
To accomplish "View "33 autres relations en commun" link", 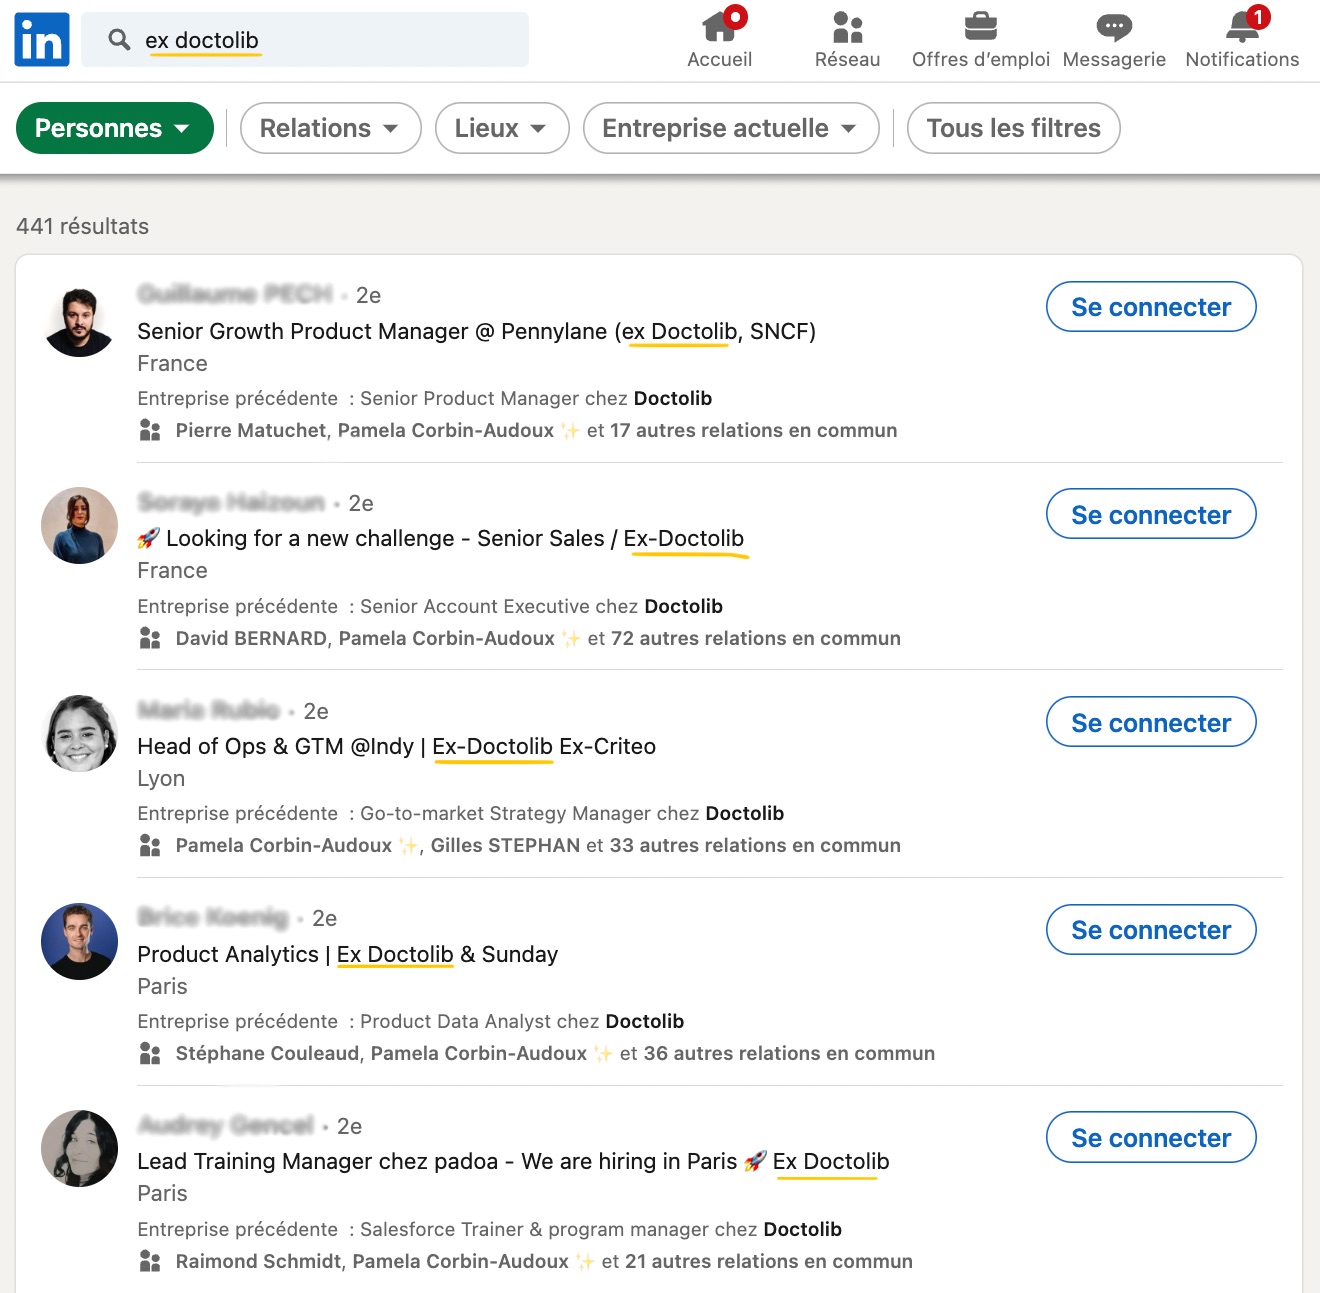I will tap(755, 846).
